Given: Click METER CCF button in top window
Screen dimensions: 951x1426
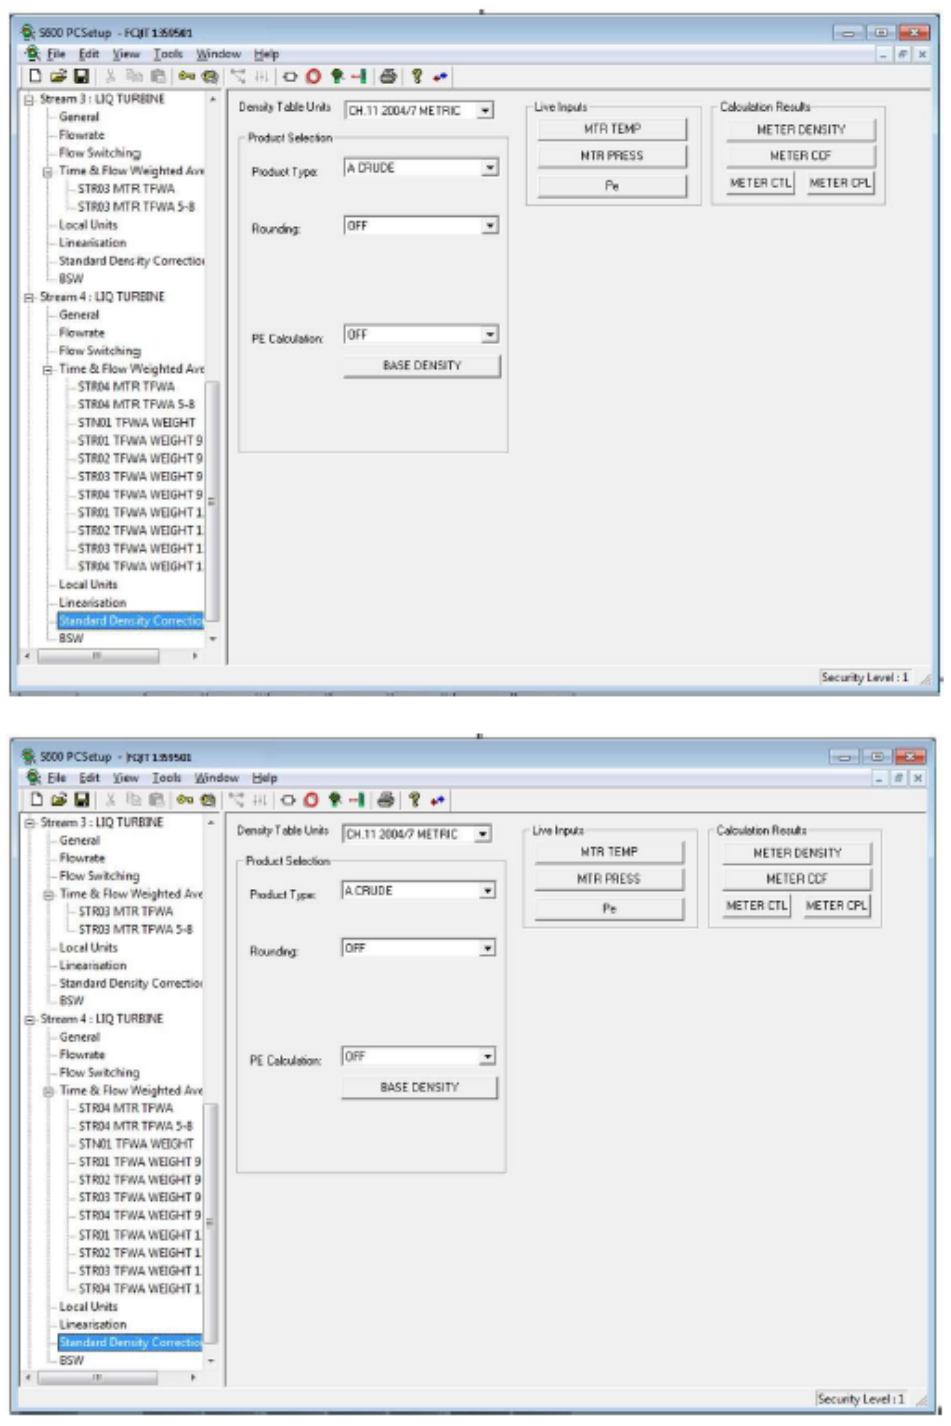Looking at the screenshot, I should tap(800, 156).
